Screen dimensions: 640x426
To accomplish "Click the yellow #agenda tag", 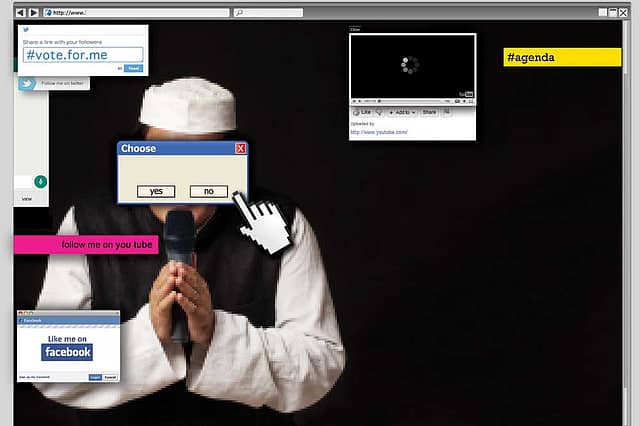I will (562, 57).
